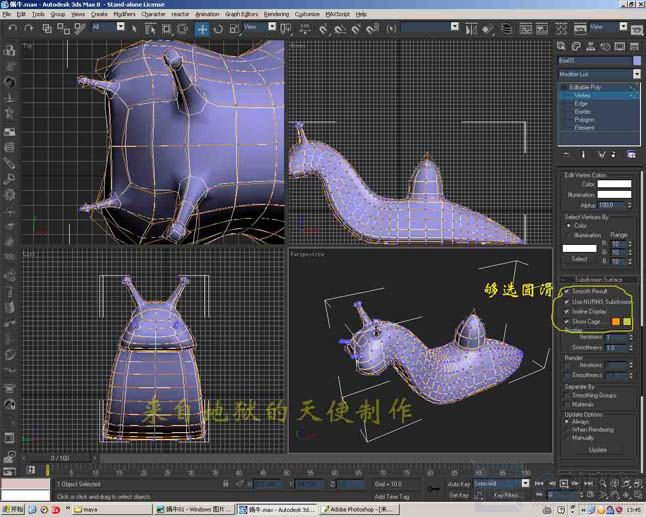The image size is (646, 517).
Task: Switch to the Motion command panel tab
Action: tap(605, 46)
